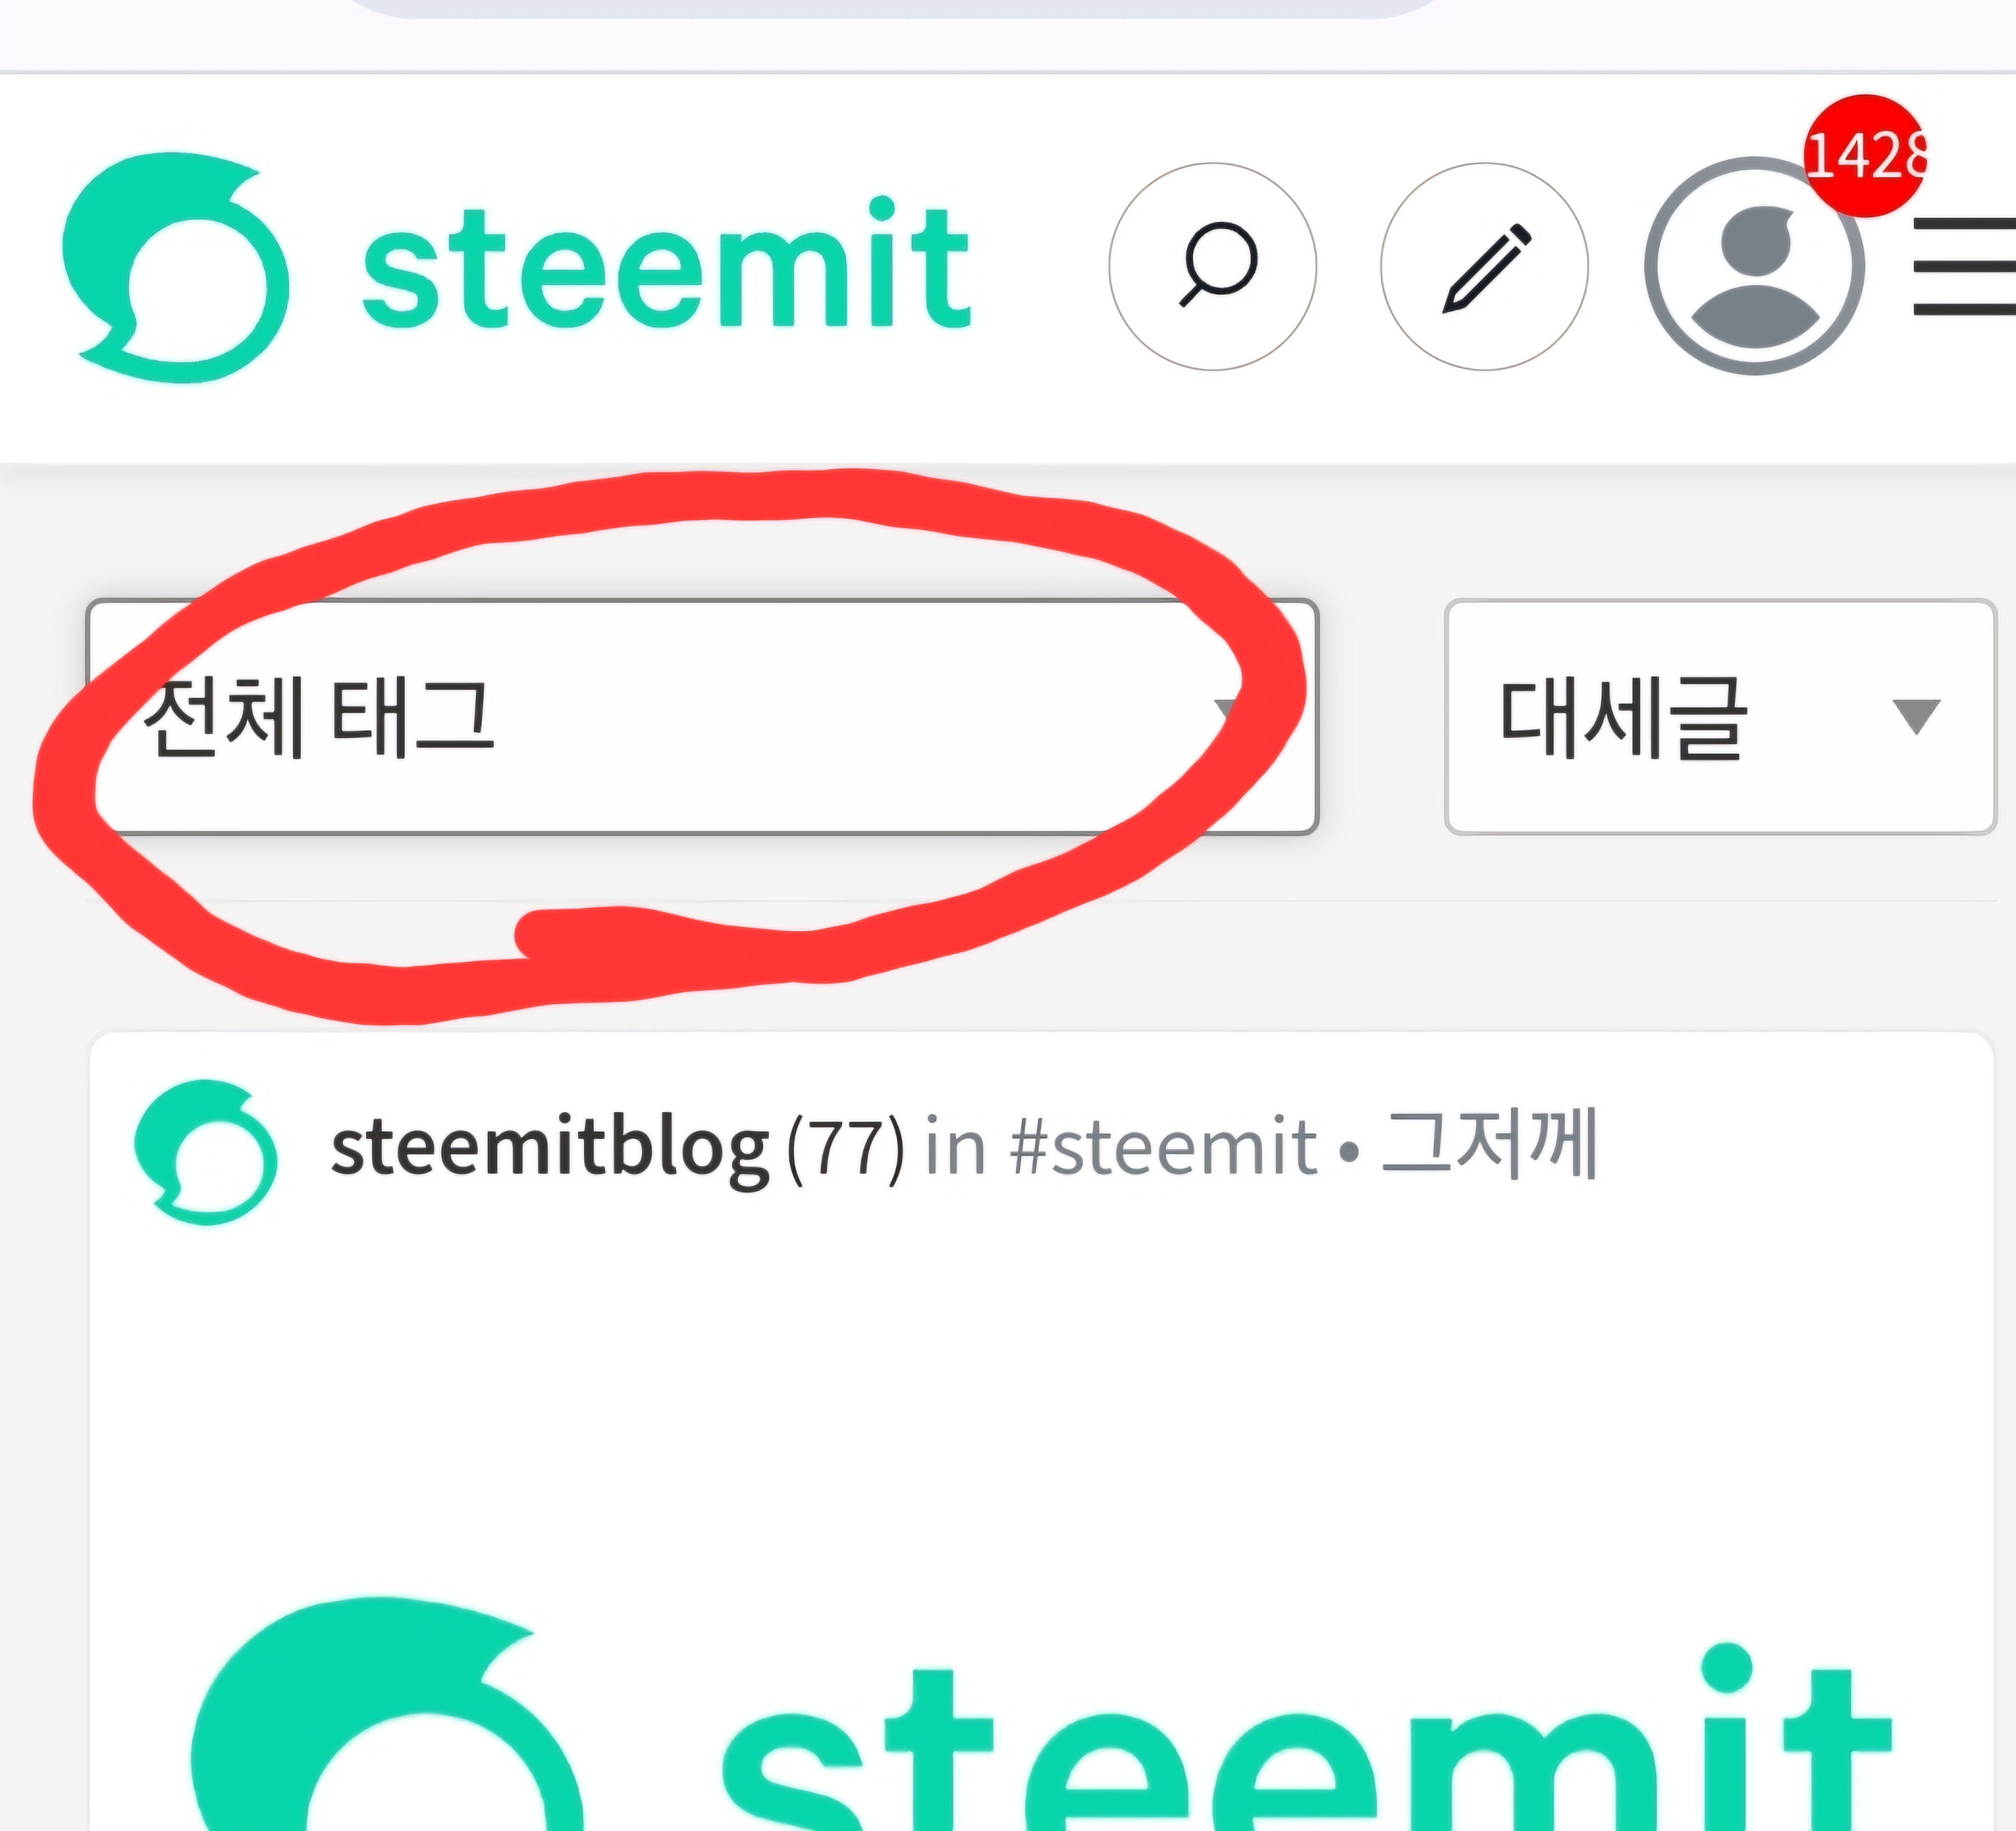The image size is (2016, 1831).
Task: Open the steemitblog author link
Action: 550,1148
